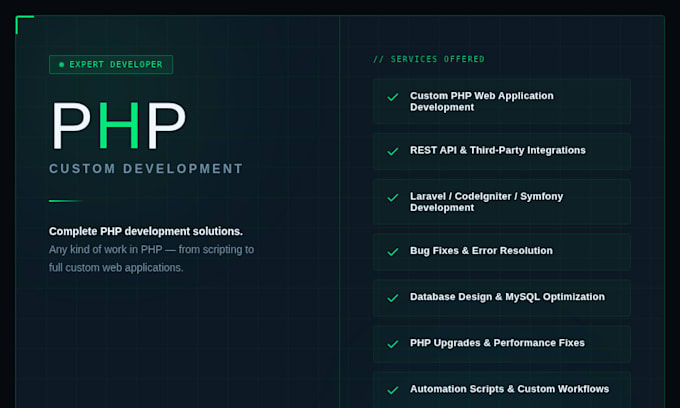Click the Expert Developer badge
Viewport: 680px width, 408px height.
pos(111,65)
